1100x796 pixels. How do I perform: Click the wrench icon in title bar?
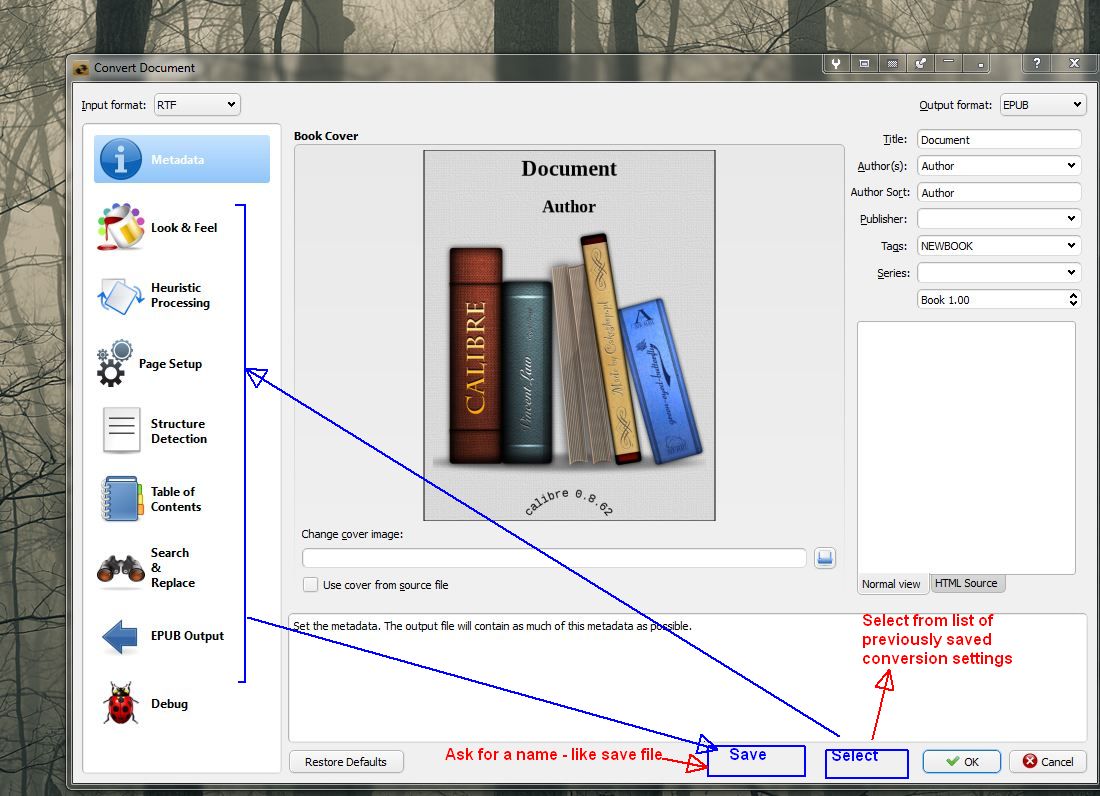(836, 63)
